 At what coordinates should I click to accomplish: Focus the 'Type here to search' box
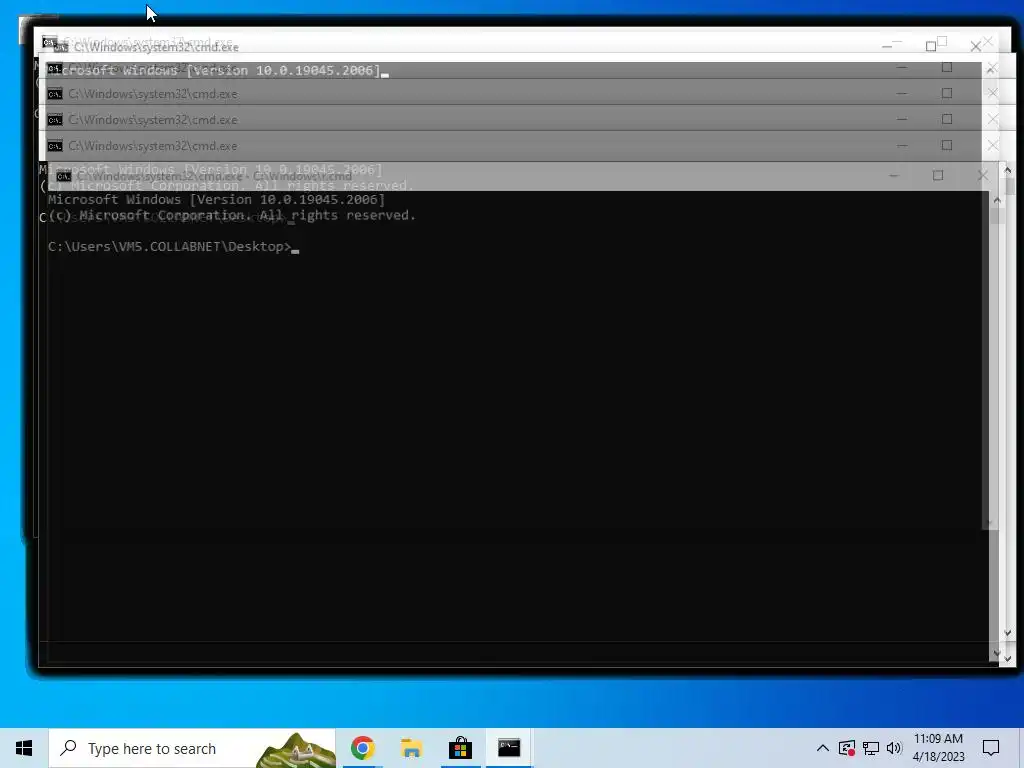[192, 748]
